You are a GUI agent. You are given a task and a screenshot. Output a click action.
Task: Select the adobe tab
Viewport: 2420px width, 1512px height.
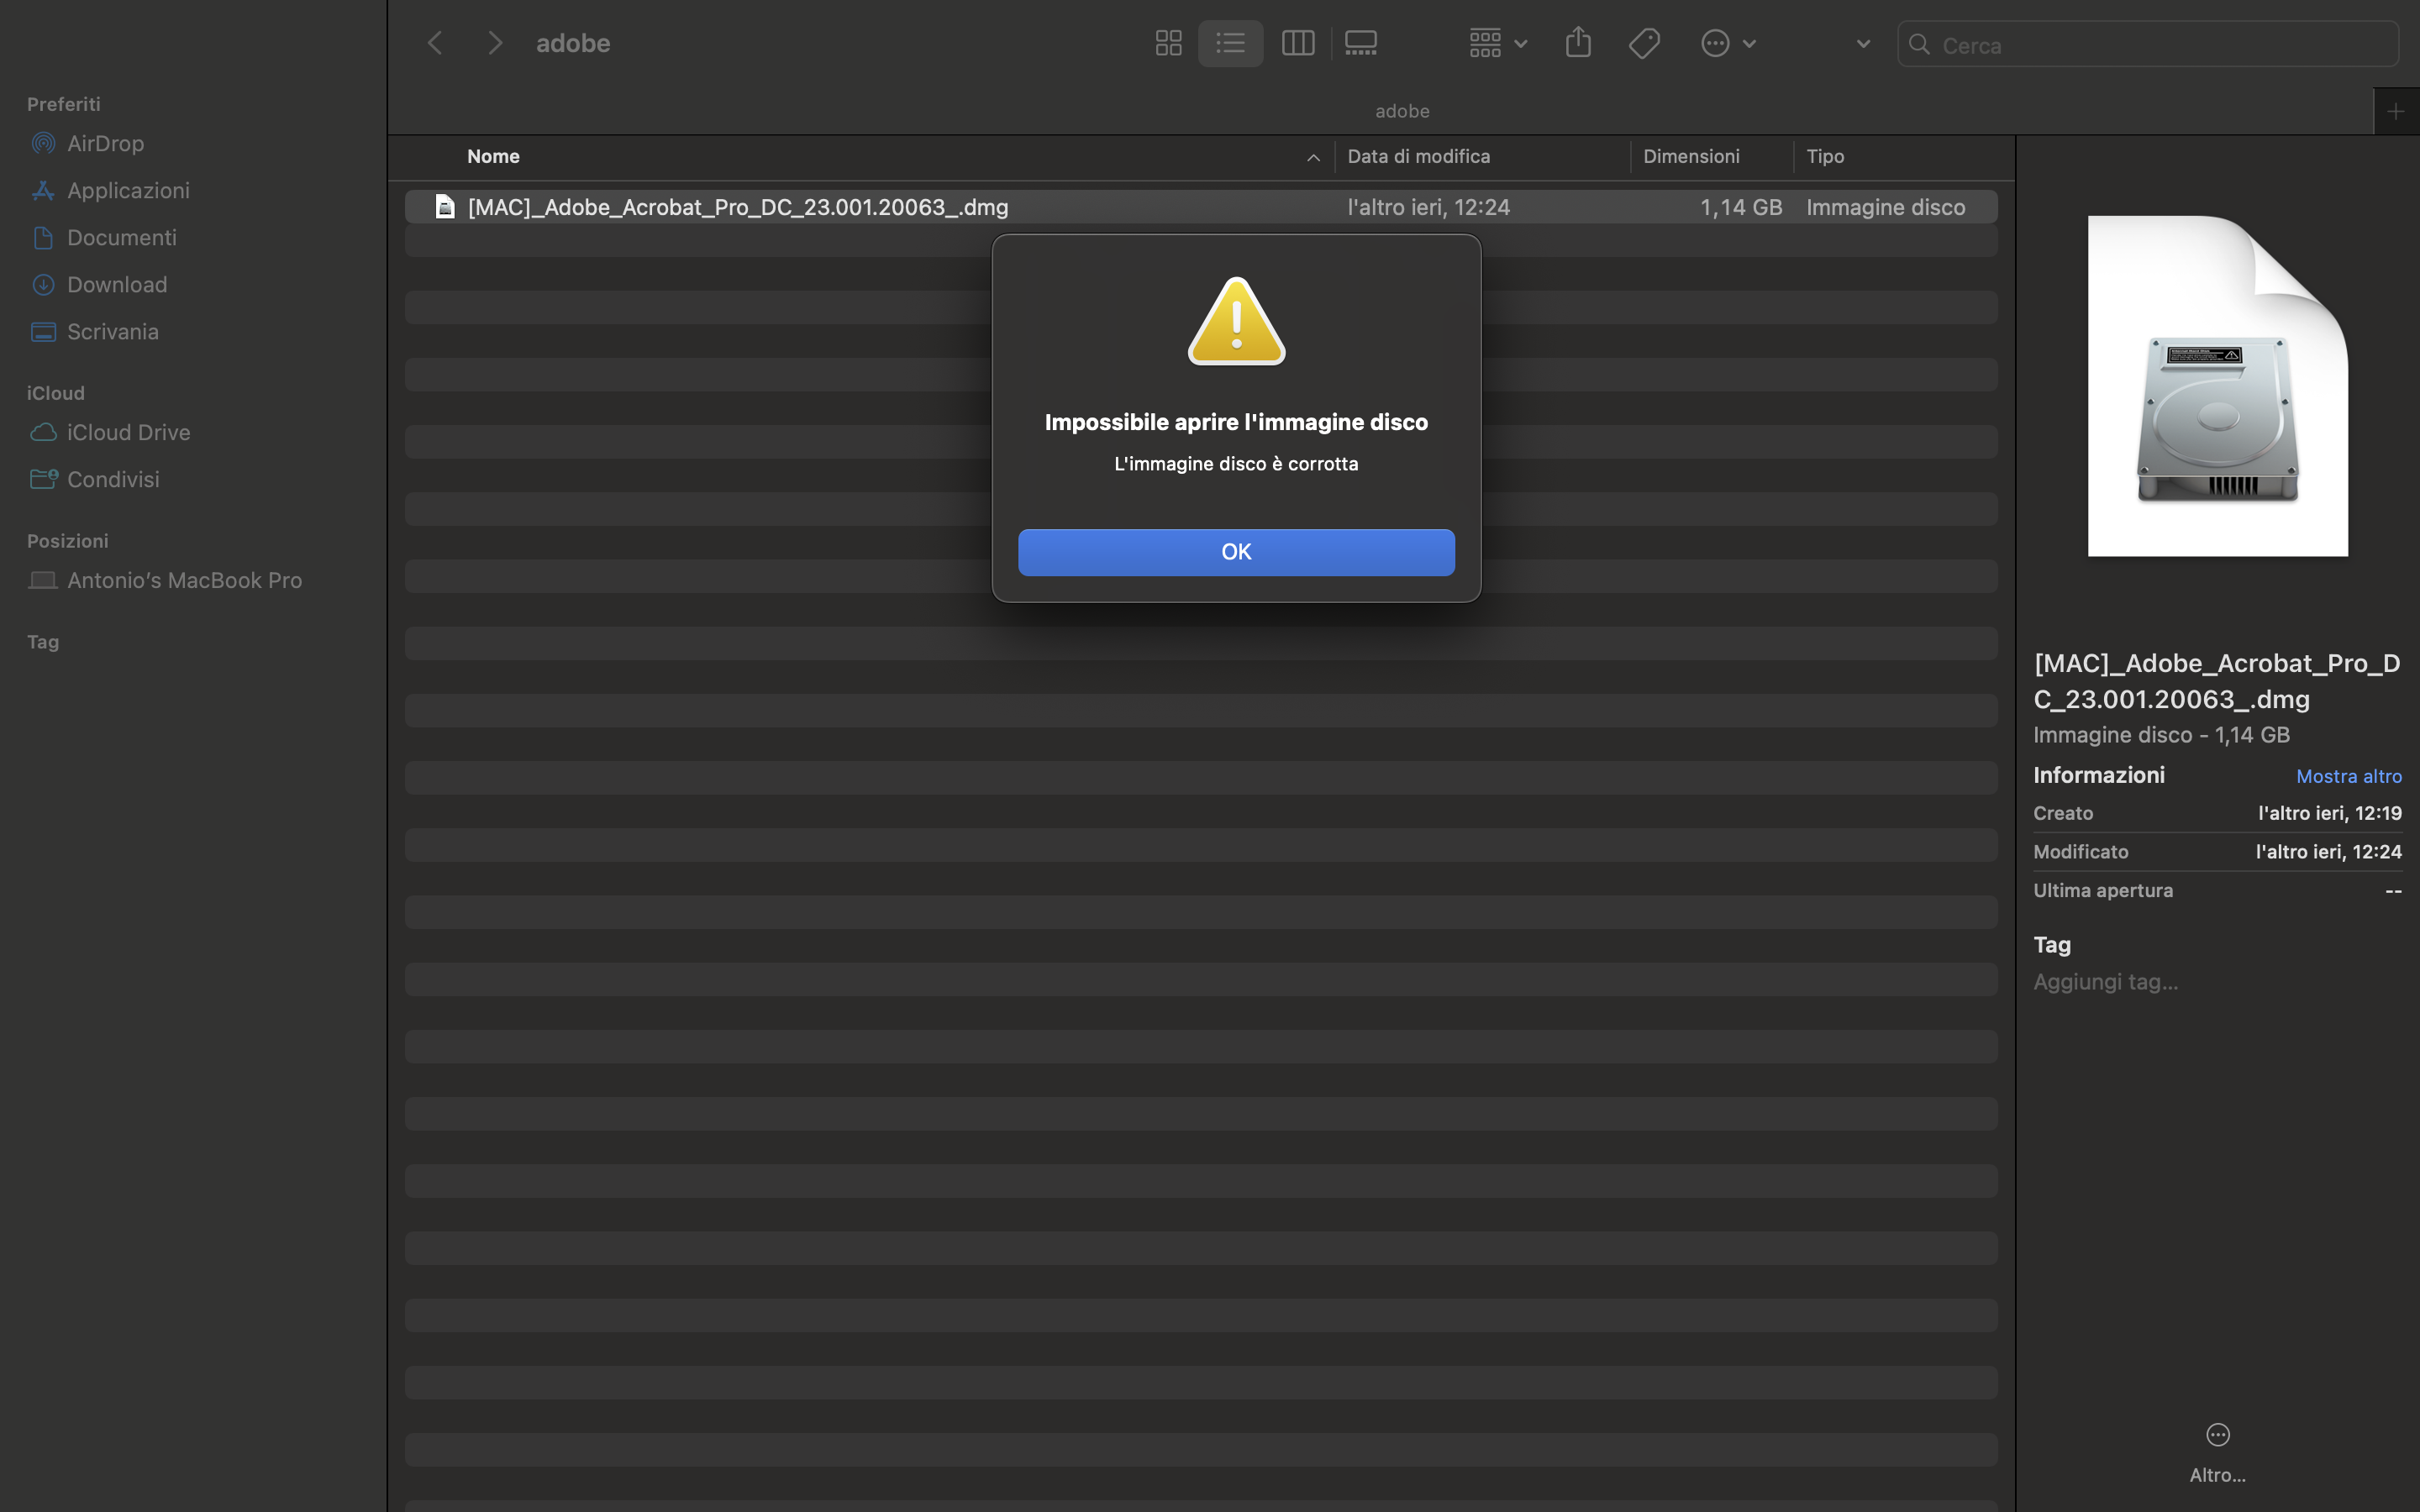tap(1401, 111)
